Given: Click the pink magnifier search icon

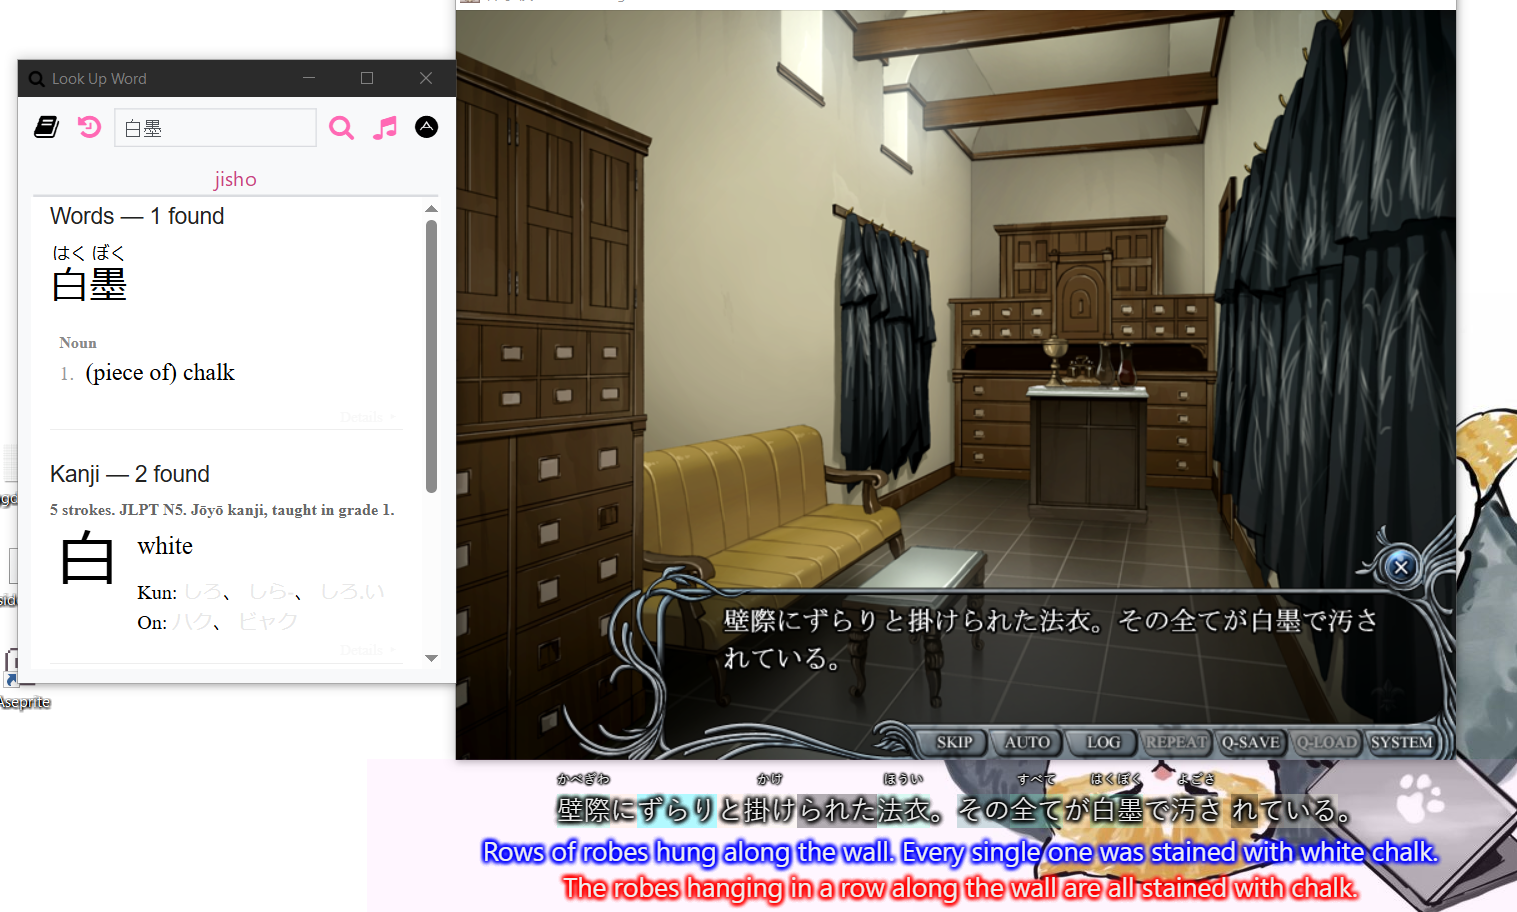Looking at the screenshot, I should 341,128.
